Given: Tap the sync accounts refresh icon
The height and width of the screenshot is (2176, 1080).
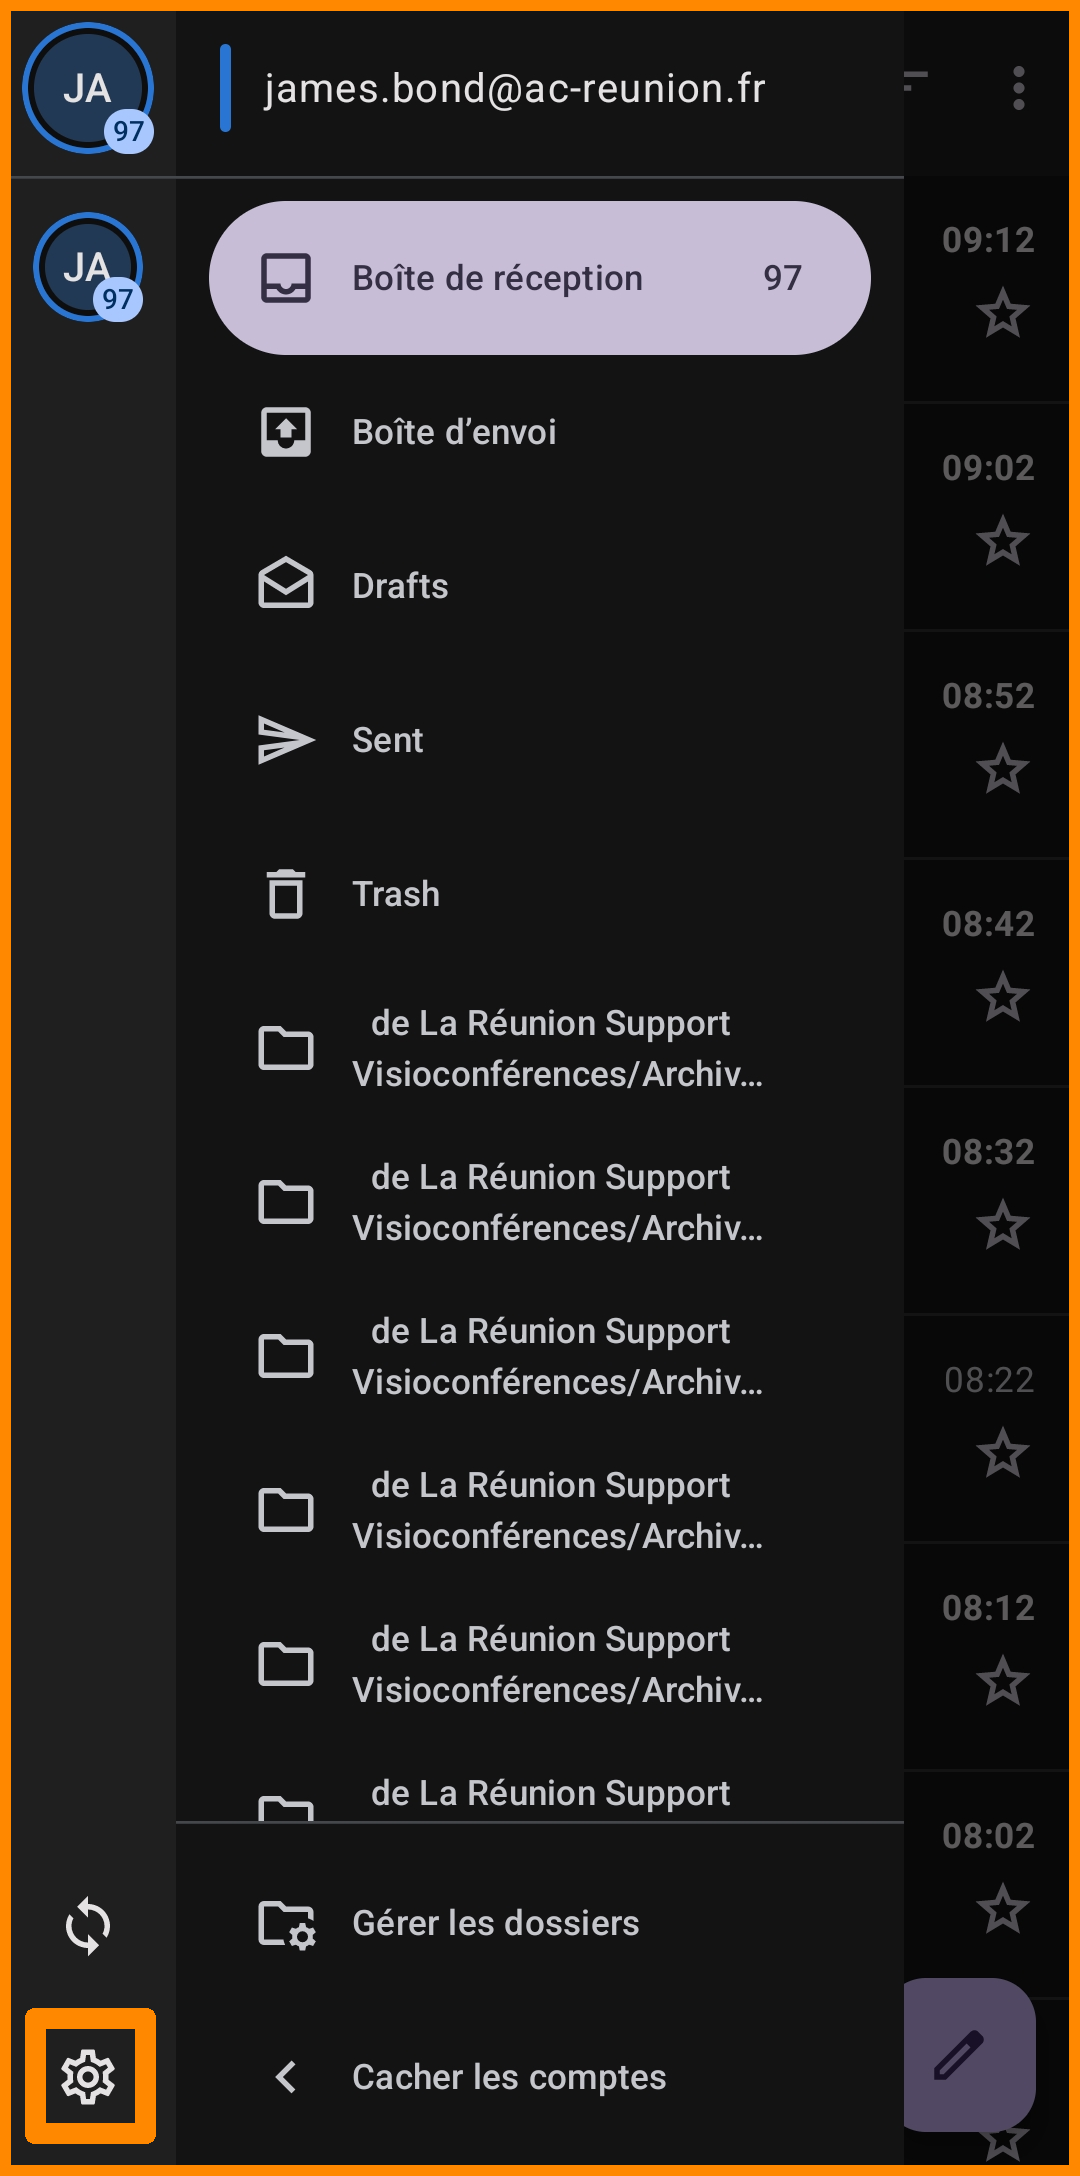Looking at the screenshot, I should click(88, 1925).
